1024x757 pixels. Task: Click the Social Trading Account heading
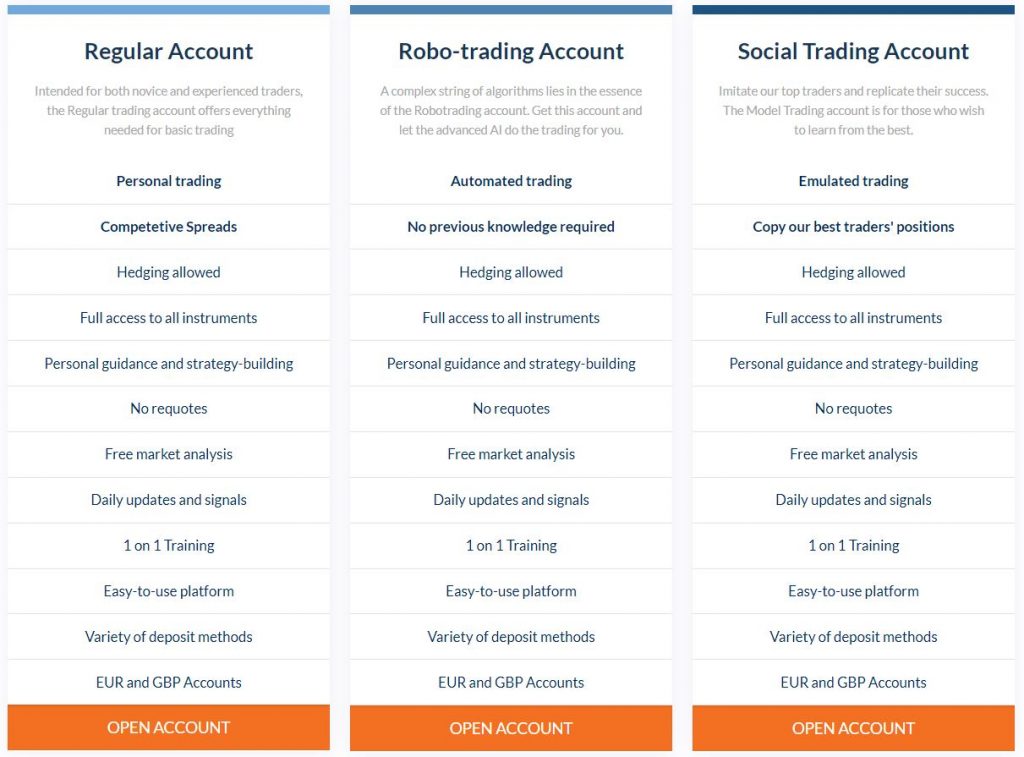[x=853, y=51]
